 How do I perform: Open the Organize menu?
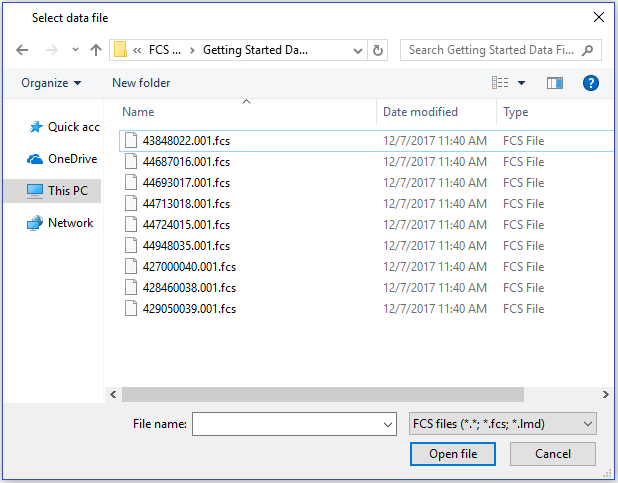click(51, 83)
